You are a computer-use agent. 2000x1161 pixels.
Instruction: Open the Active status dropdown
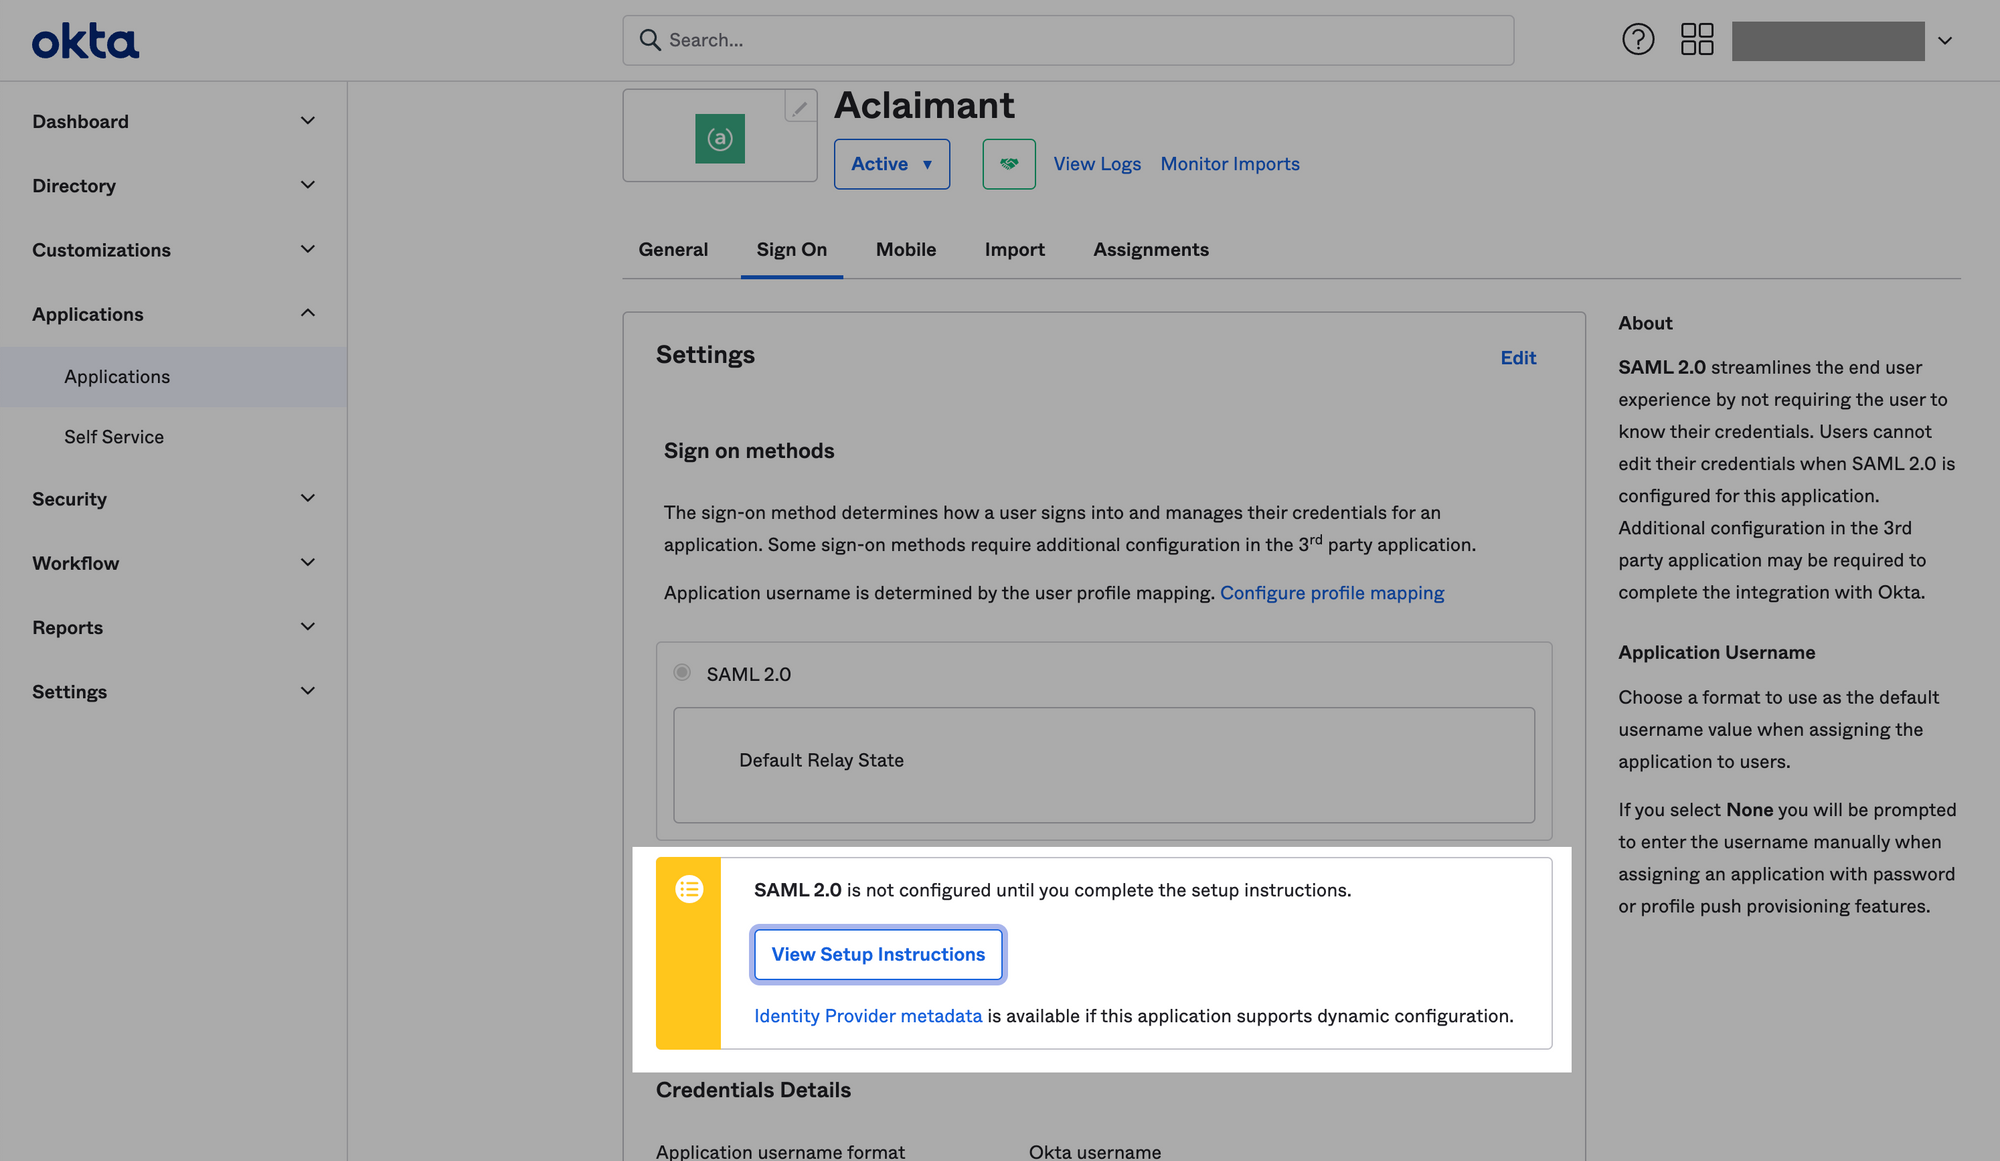pos(892,164)
